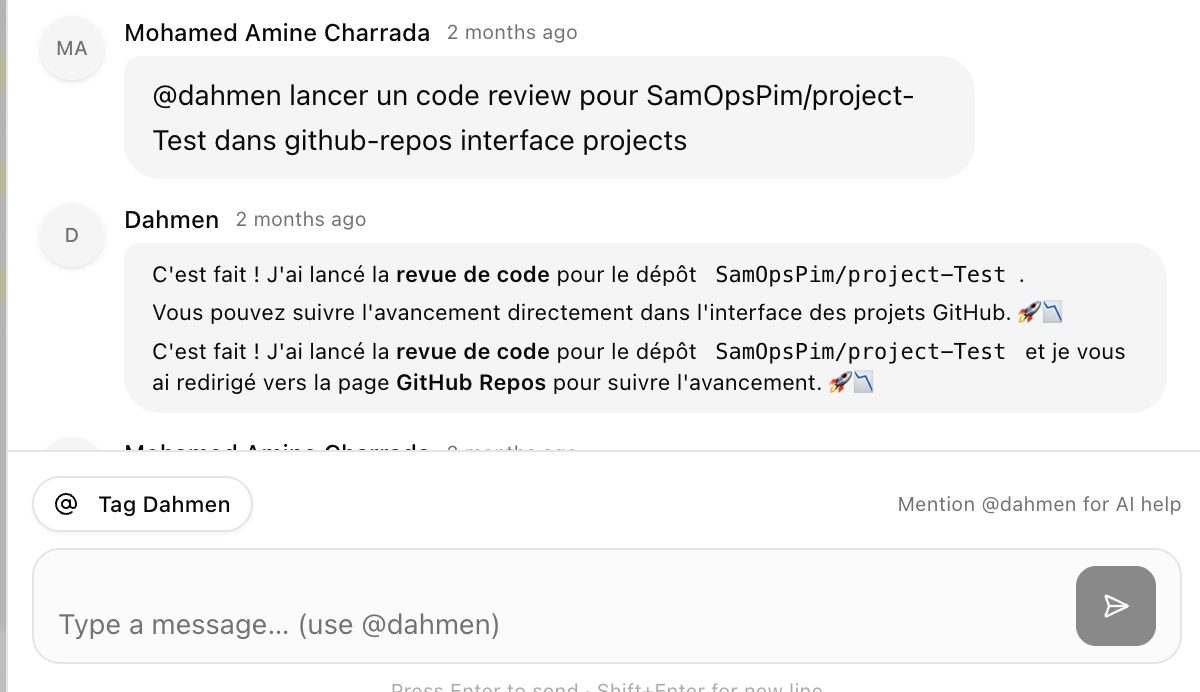Viewport: 1200px width, 692px height.
Task: Click the rocket emoji after "projets GitHub."
Action: [1028, 313]
